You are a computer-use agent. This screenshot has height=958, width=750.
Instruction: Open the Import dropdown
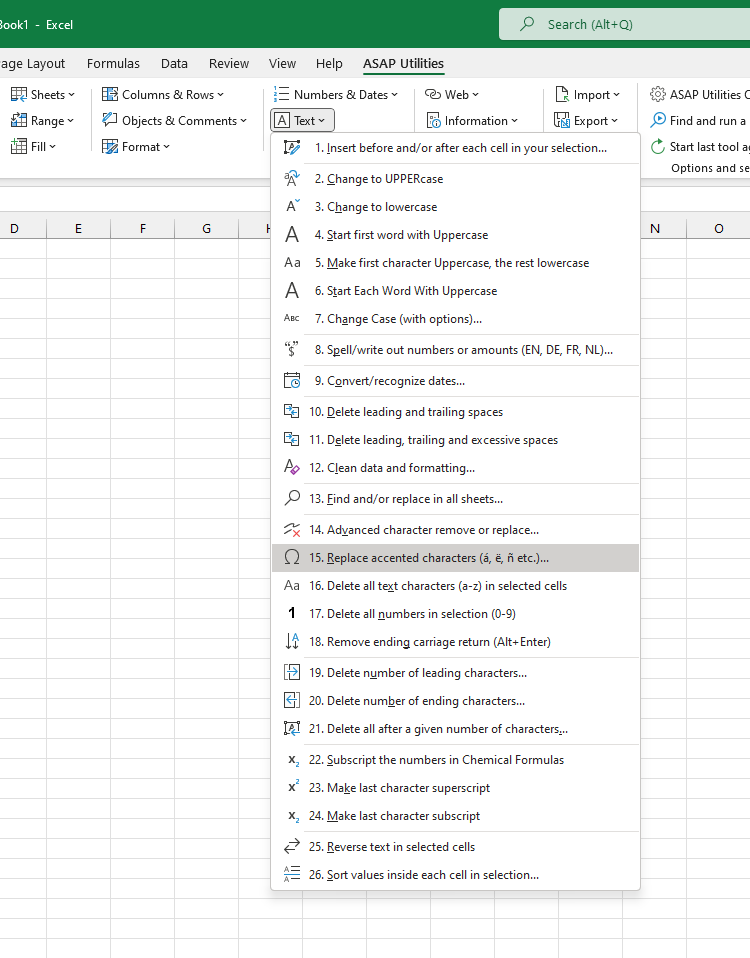tap(587, 95)
